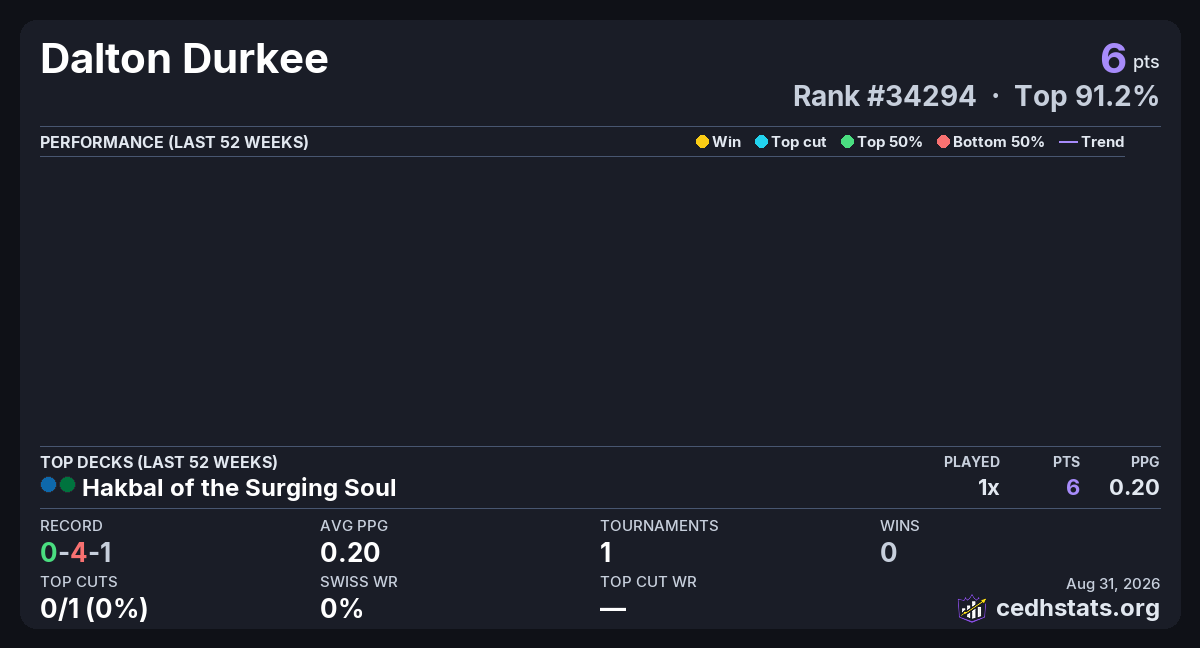The height and width of the screenshot is (648, 1200).
Task: Sort by the PPG column header
Action: (x=1145, y=462)
